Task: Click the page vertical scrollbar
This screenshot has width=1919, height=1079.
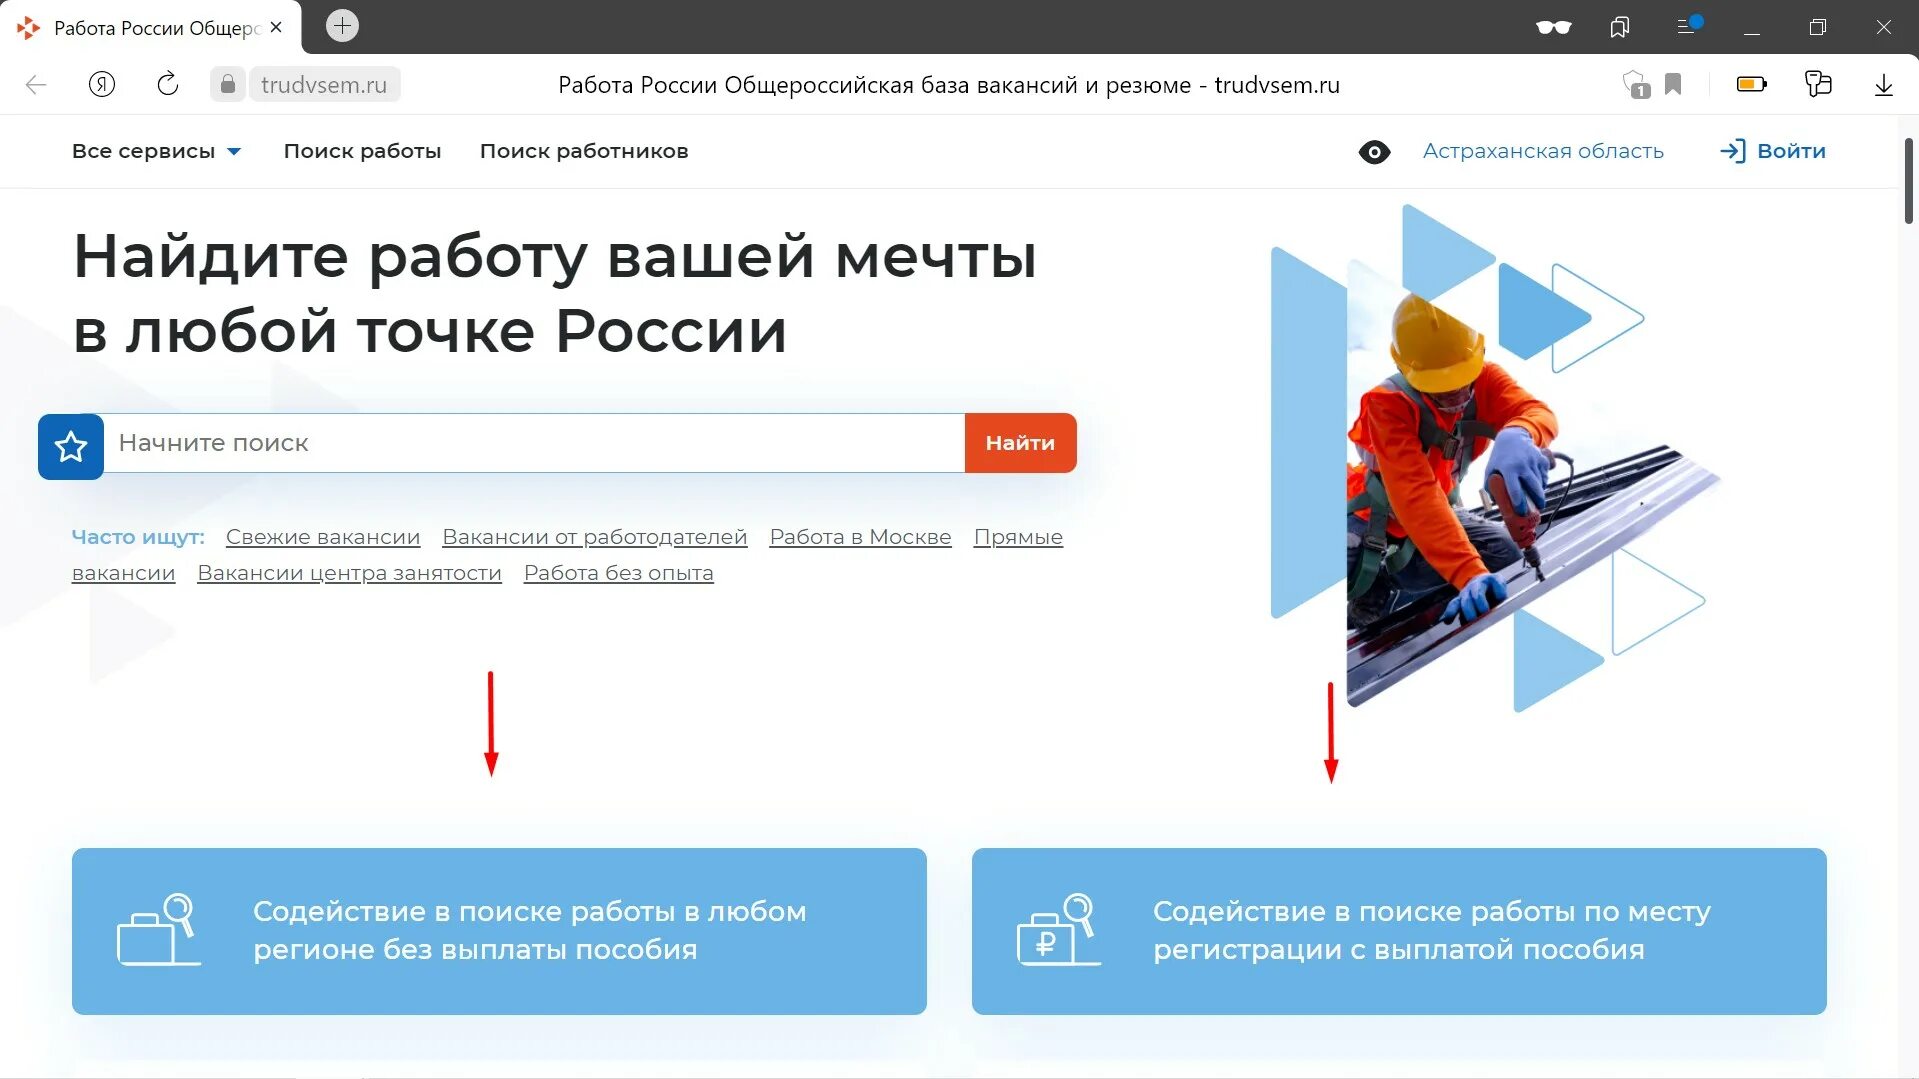Action: pyautogui.click(x=1908, y=181)
